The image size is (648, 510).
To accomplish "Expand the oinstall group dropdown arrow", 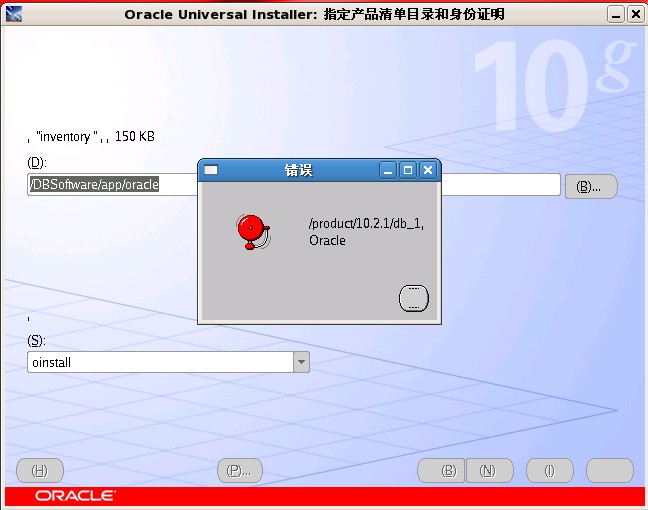I will [301, 362].
